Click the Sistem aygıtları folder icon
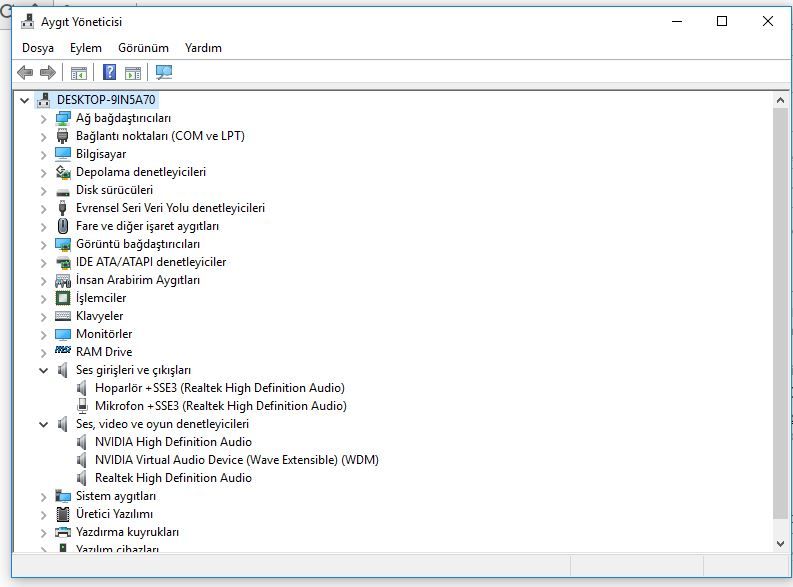Viewport: 793px width, 587px height. [x=63, y=496]
